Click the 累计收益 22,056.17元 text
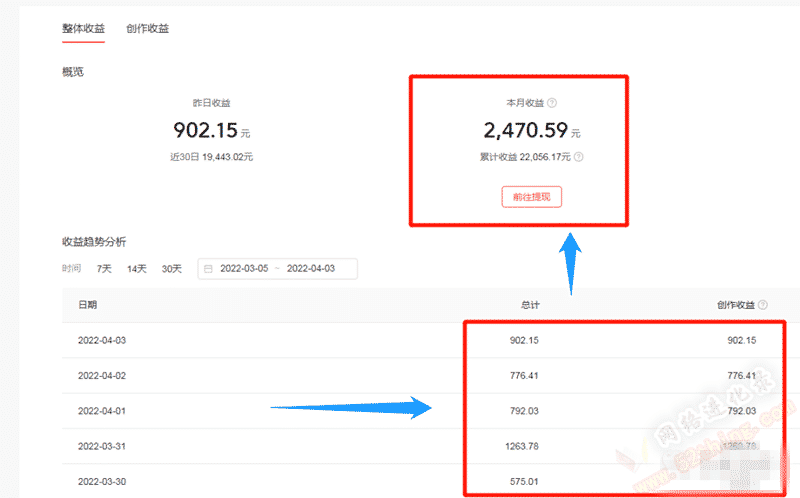The image size is (800, 498). (x=525, y=157)
